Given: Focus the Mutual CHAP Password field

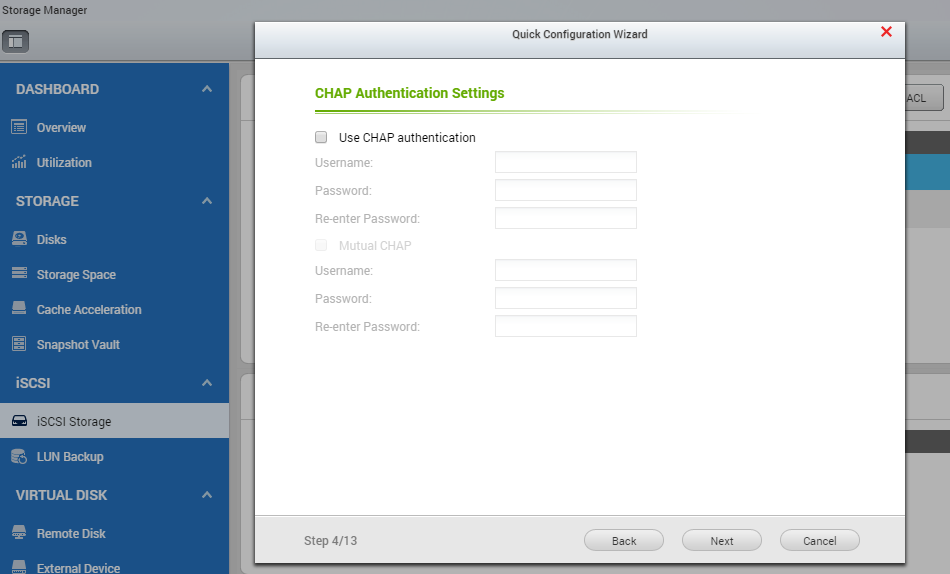Looking at the screenshot, I should tap(566, 298).
